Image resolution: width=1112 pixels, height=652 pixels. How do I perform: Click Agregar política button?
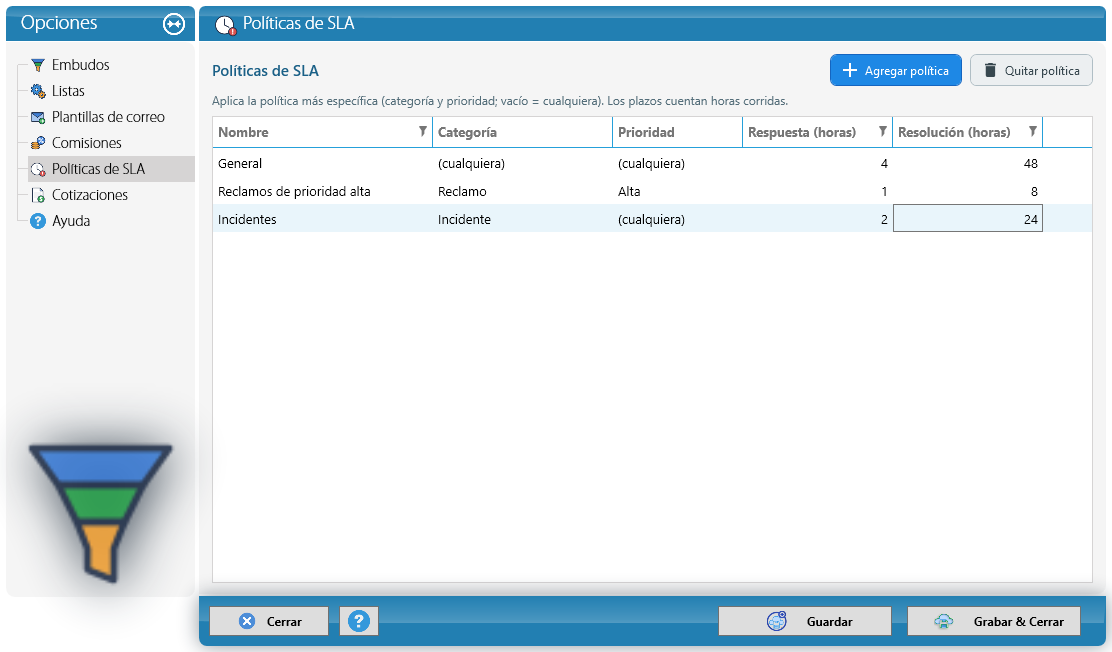coord(896,70)
